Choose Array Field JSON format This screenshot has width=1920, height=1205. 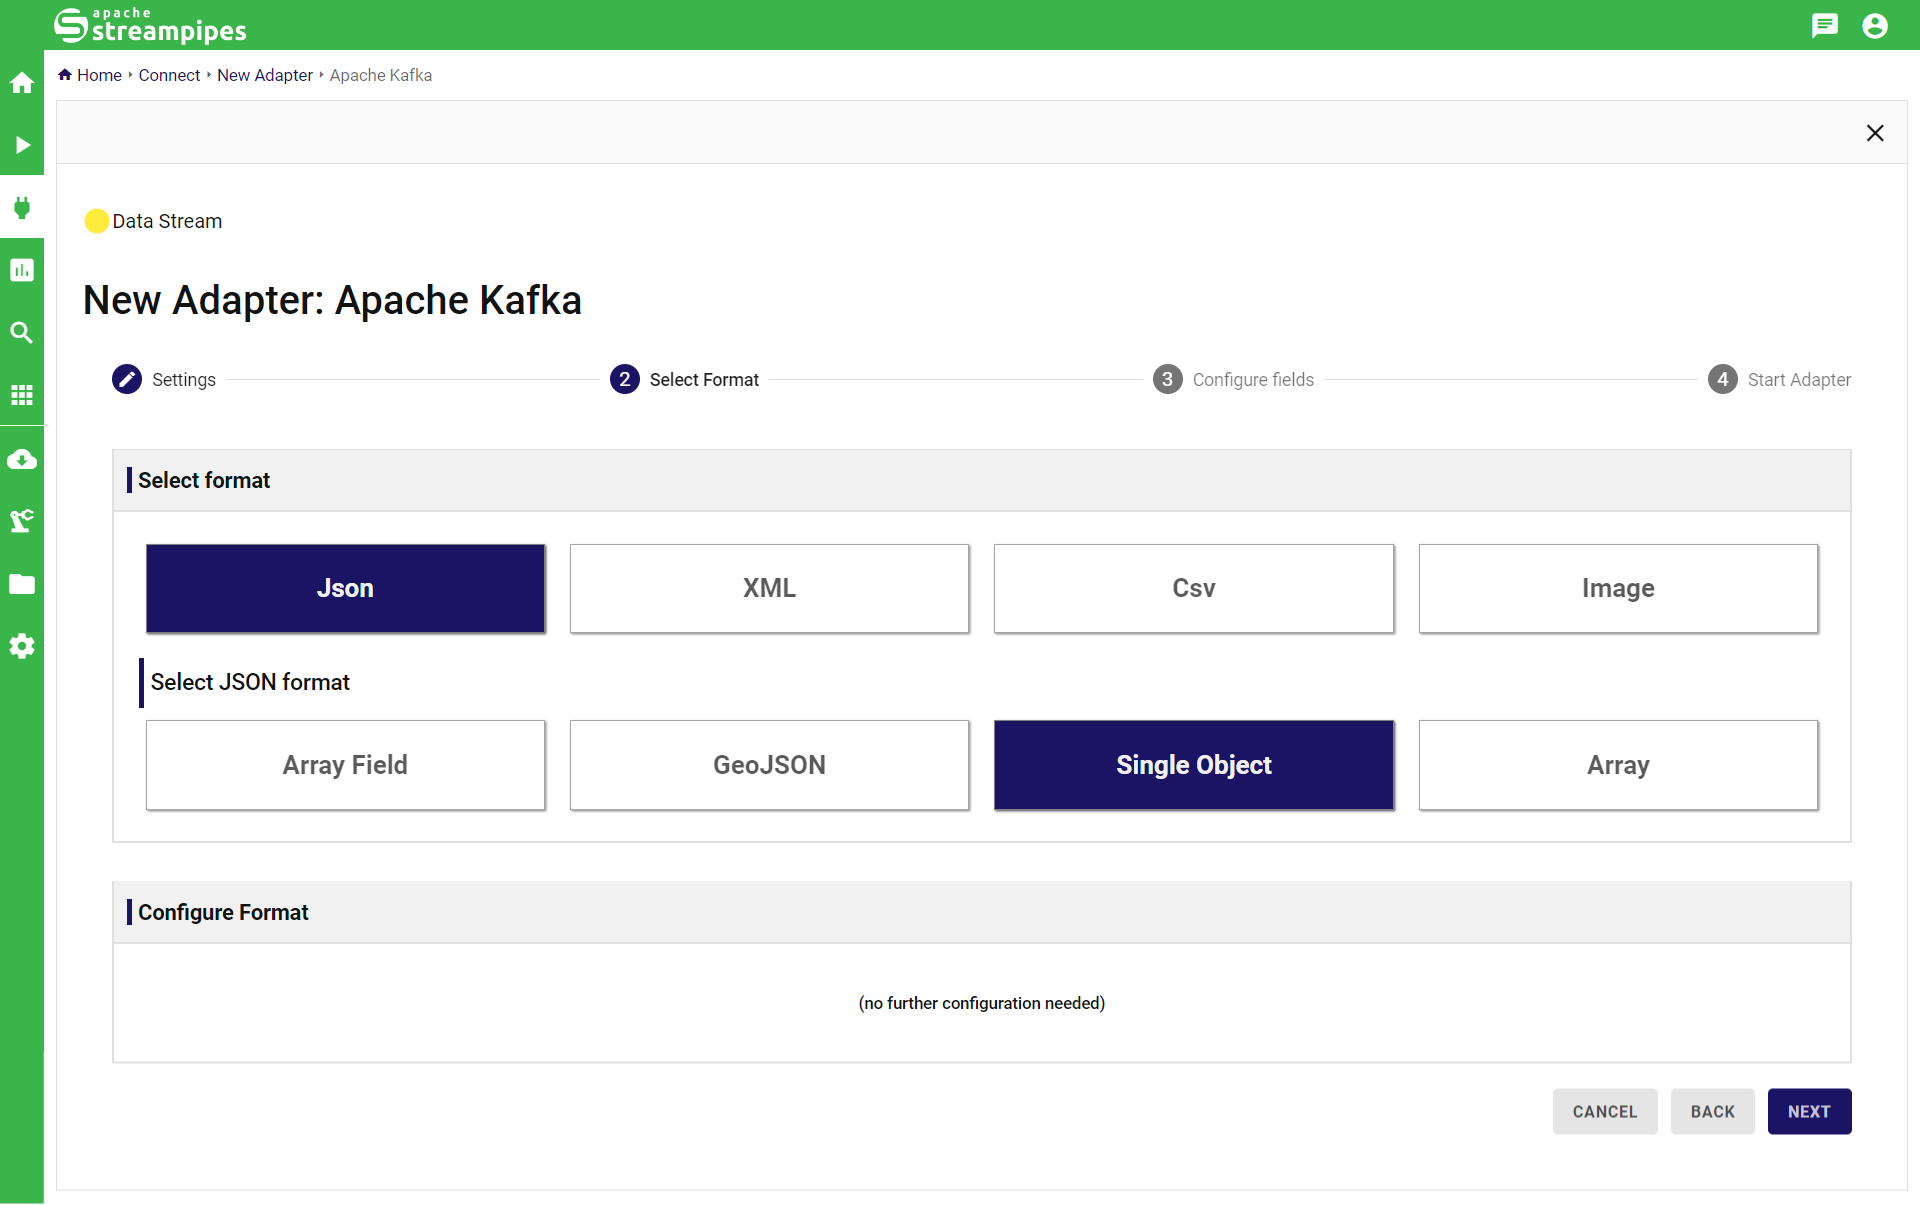pyautogui.click(x=345, y=765)
